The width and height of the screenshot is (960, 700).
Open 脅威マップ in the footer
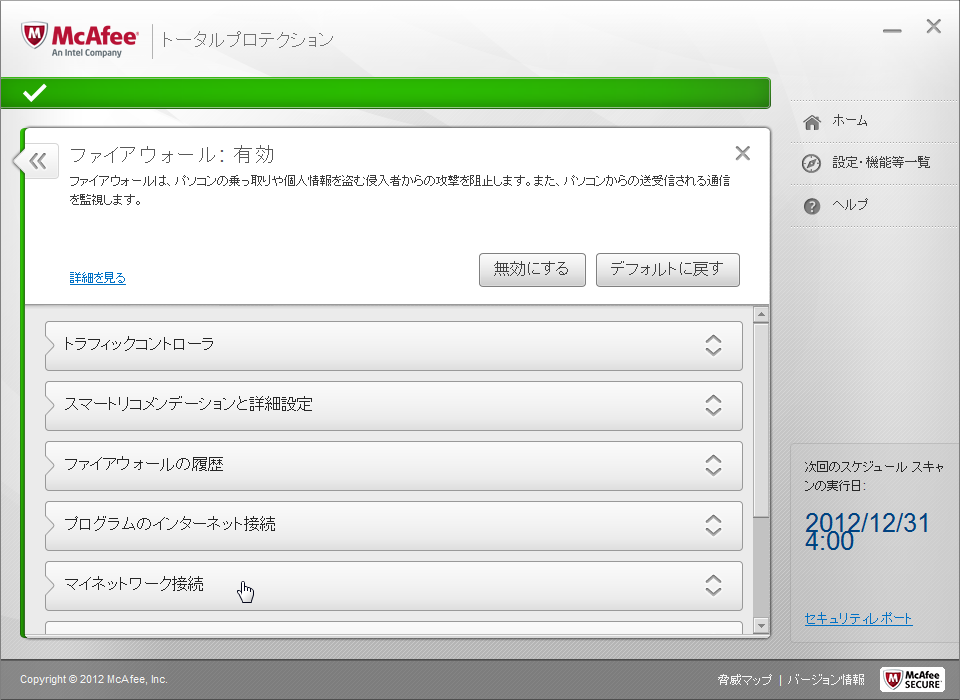744,680
